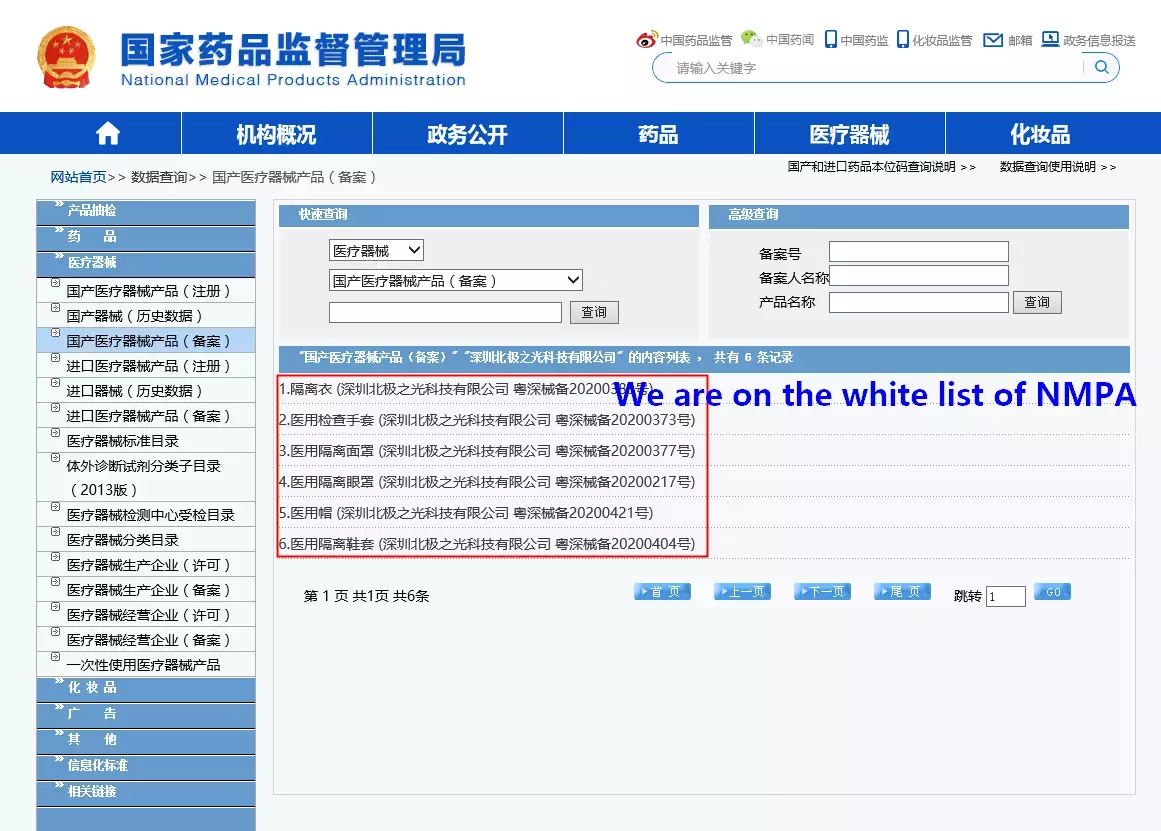This screenshot has width=1161, height=831.
Task: Click the 下一页 next page button
Action: 823,592
